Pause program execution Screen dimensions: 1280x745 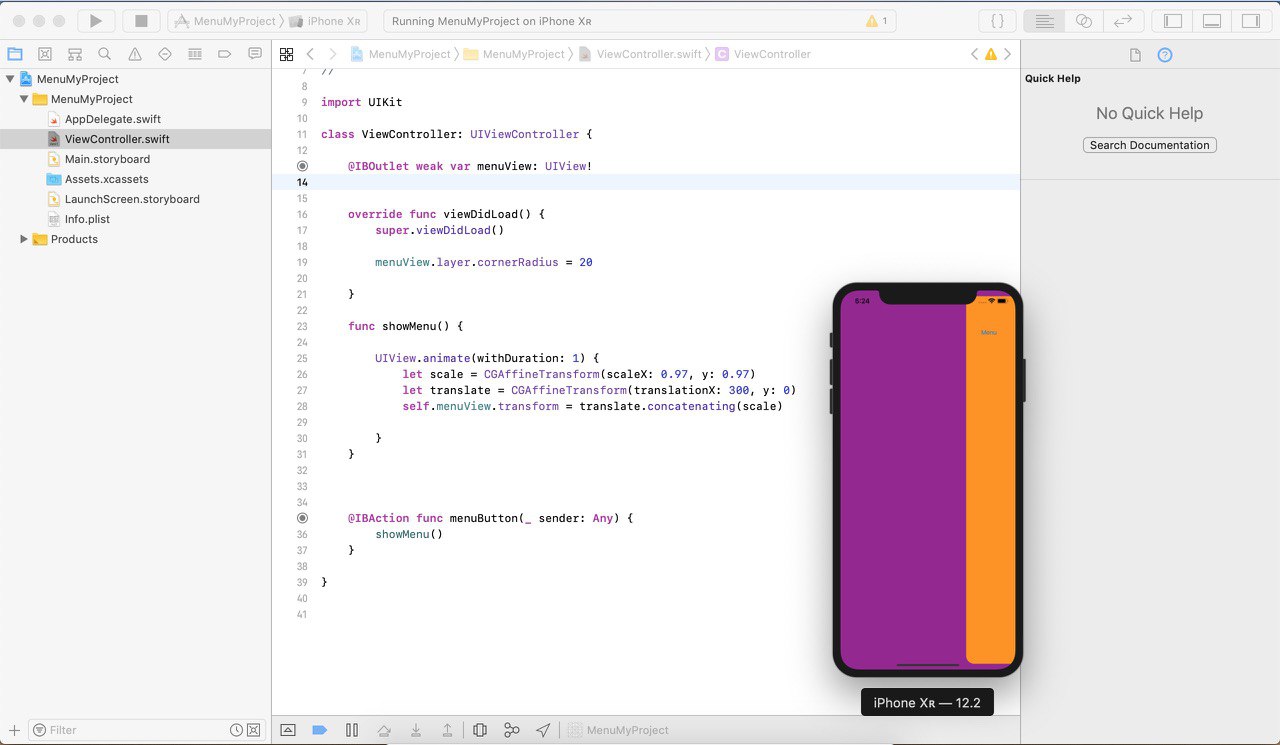pyautogui.click(x=352, y=730)
